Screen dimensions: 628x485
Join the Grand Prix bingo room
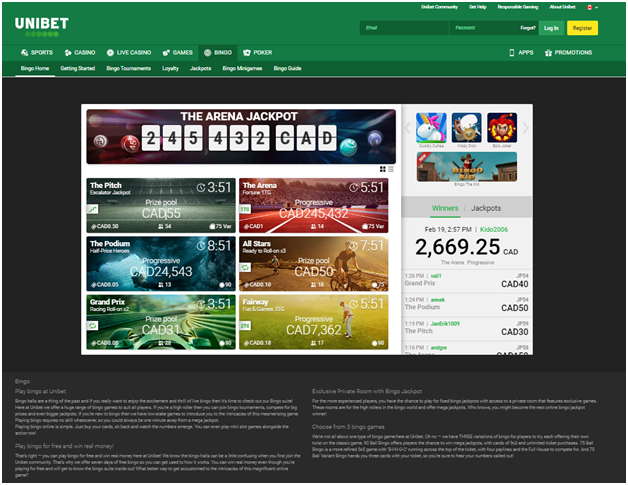[x=161, y=322]
